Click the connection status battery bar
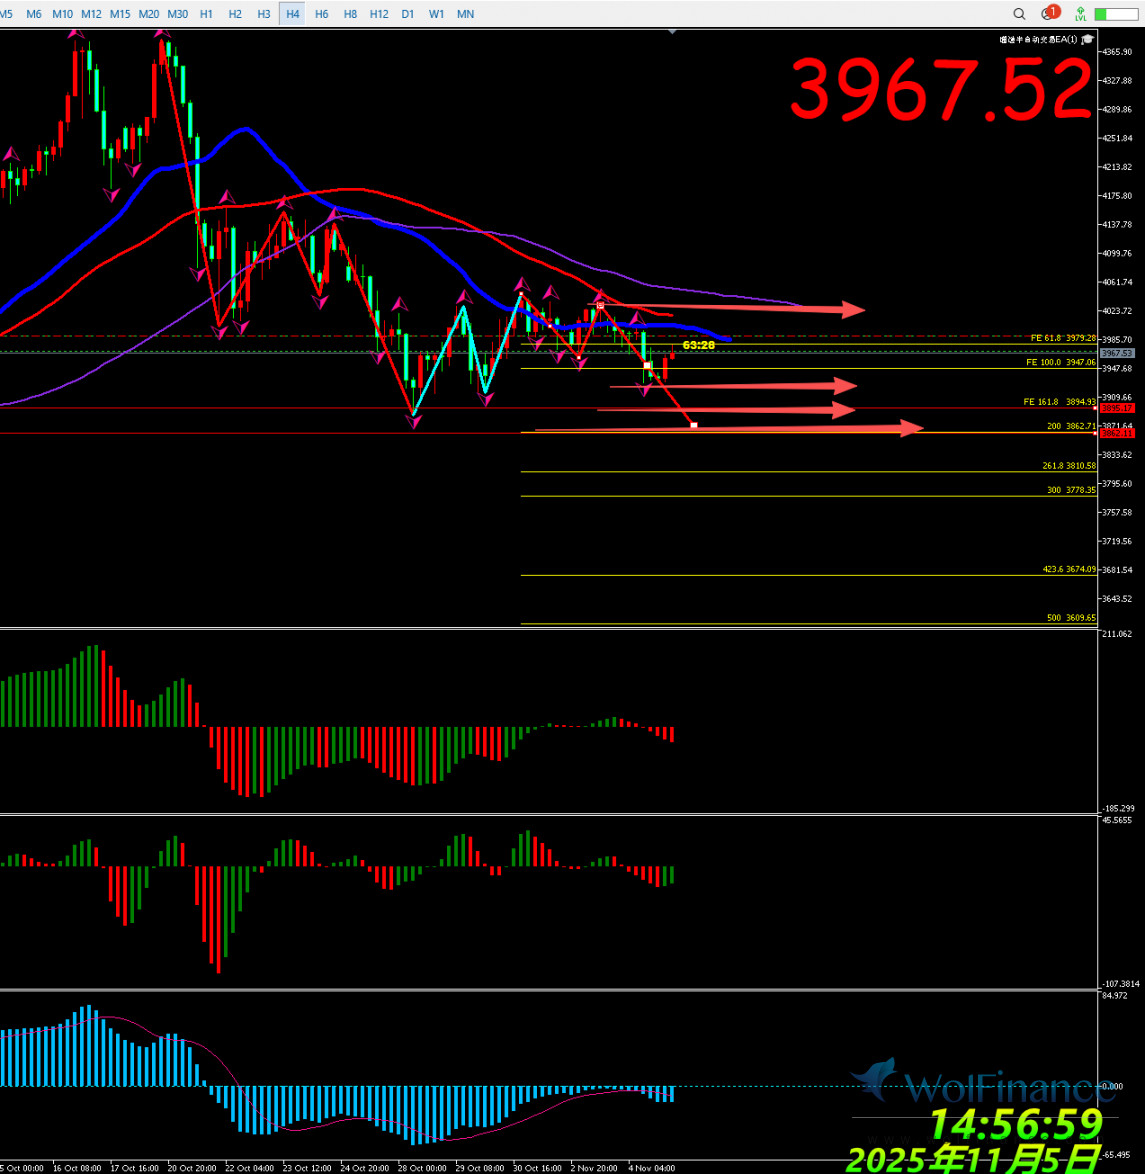 click(x=1116, y=14)
